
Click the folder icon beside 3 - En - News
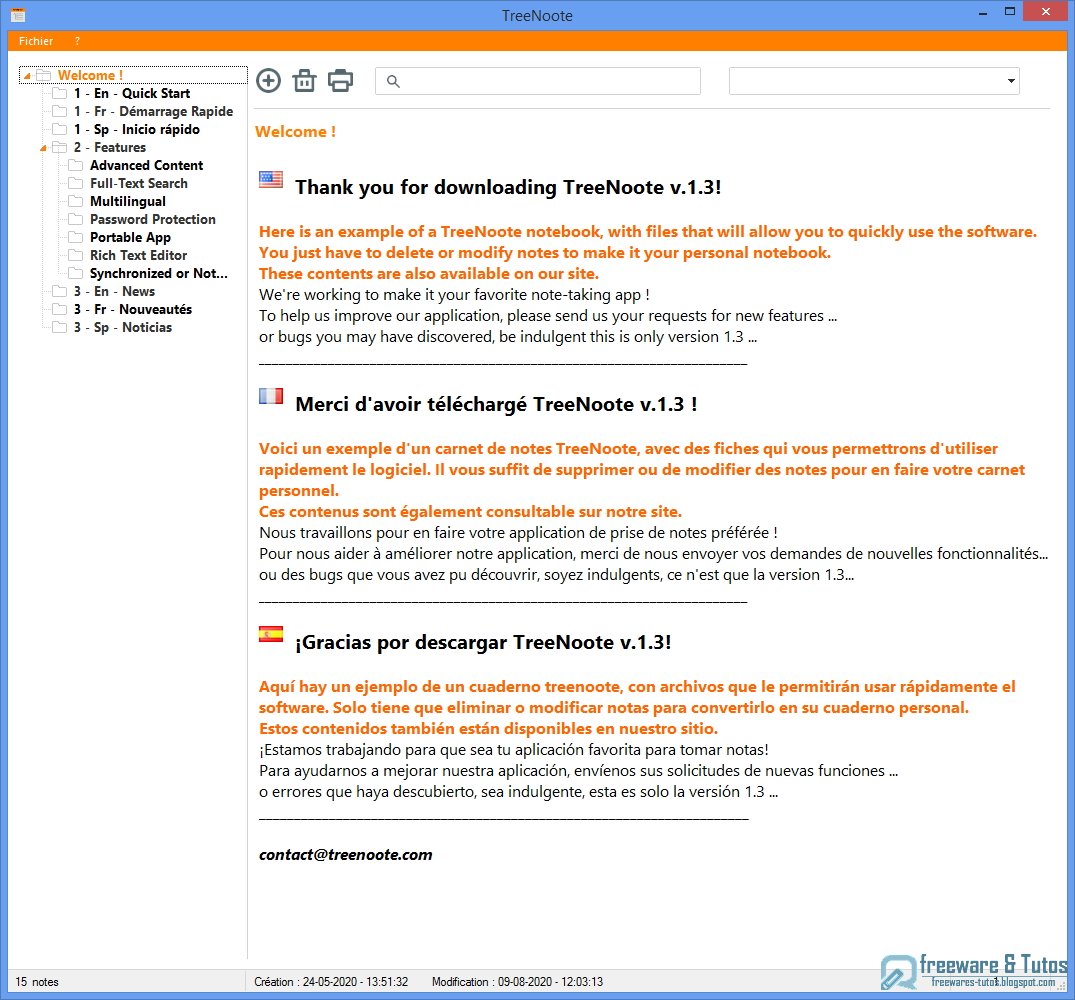coord(60,291)
